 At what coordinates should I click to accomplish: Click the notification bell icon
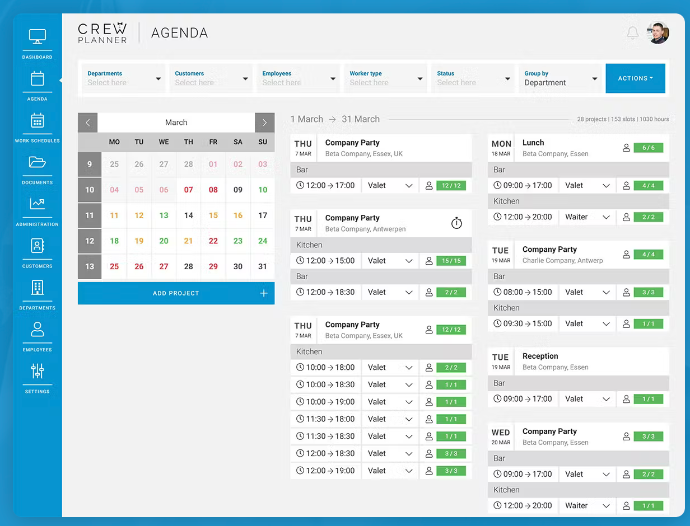point(632,33)
